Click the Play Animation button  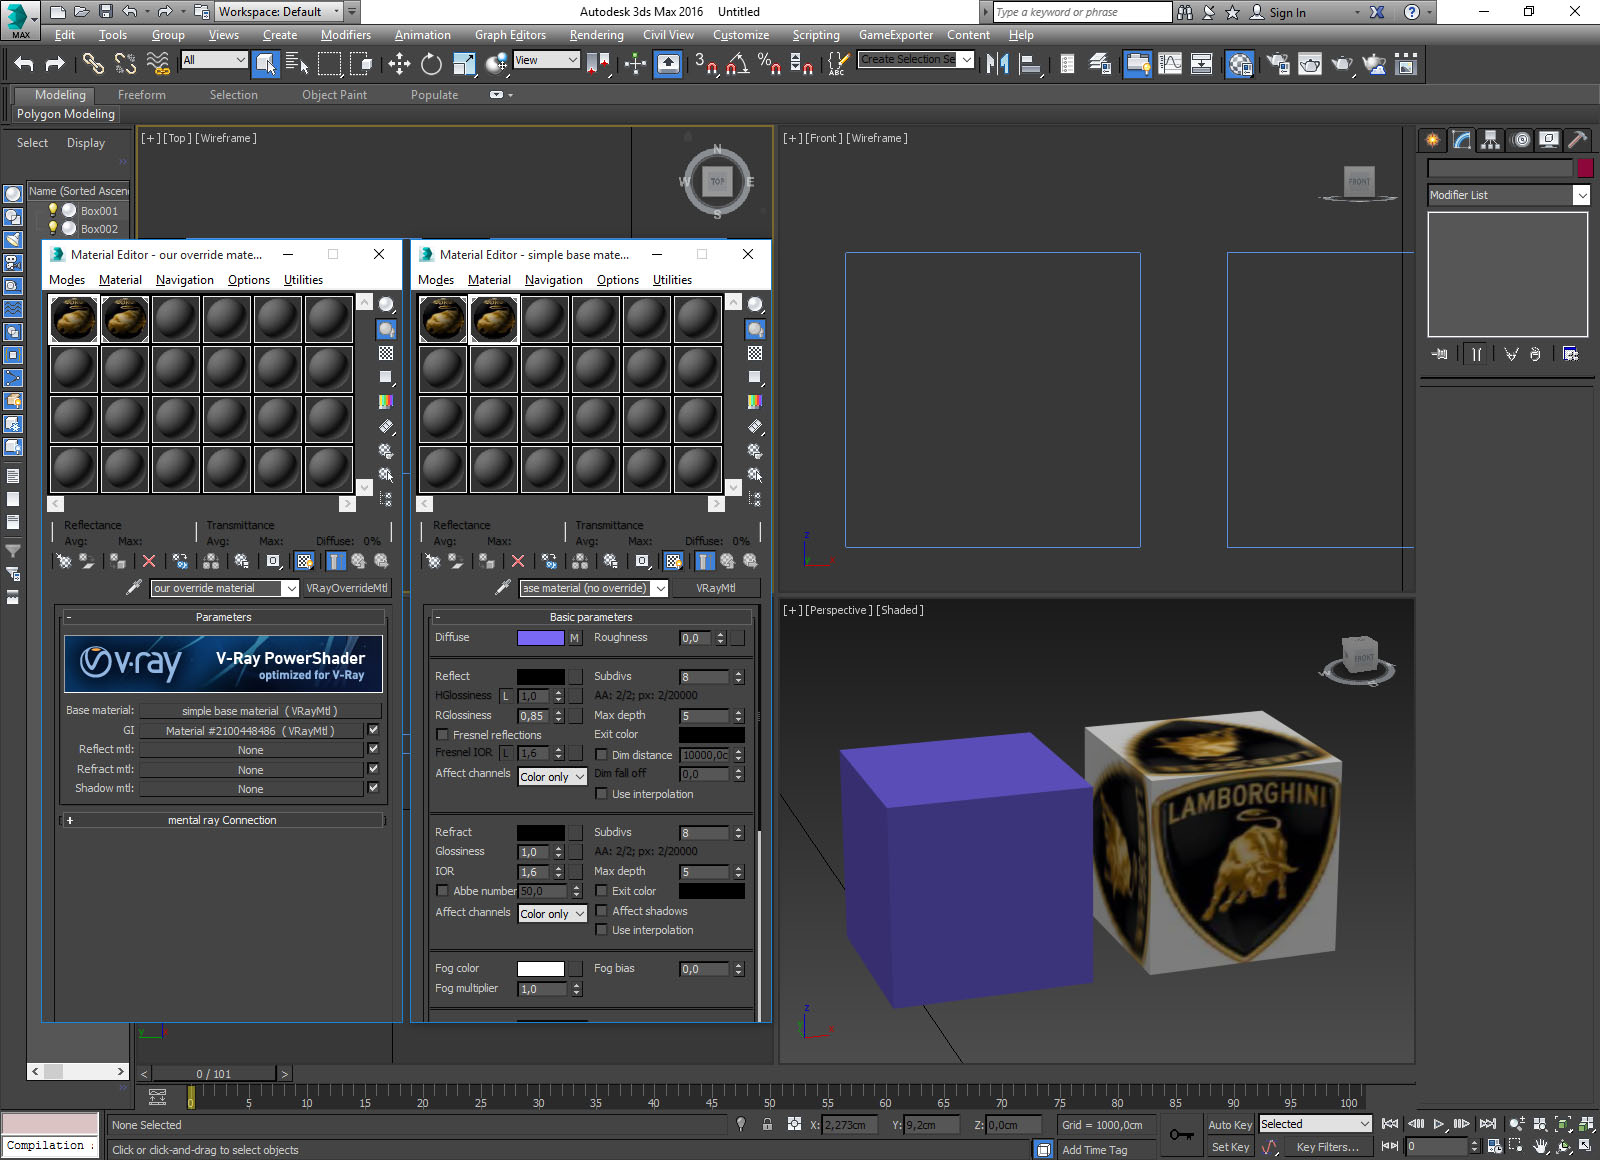point(1439,1124)
